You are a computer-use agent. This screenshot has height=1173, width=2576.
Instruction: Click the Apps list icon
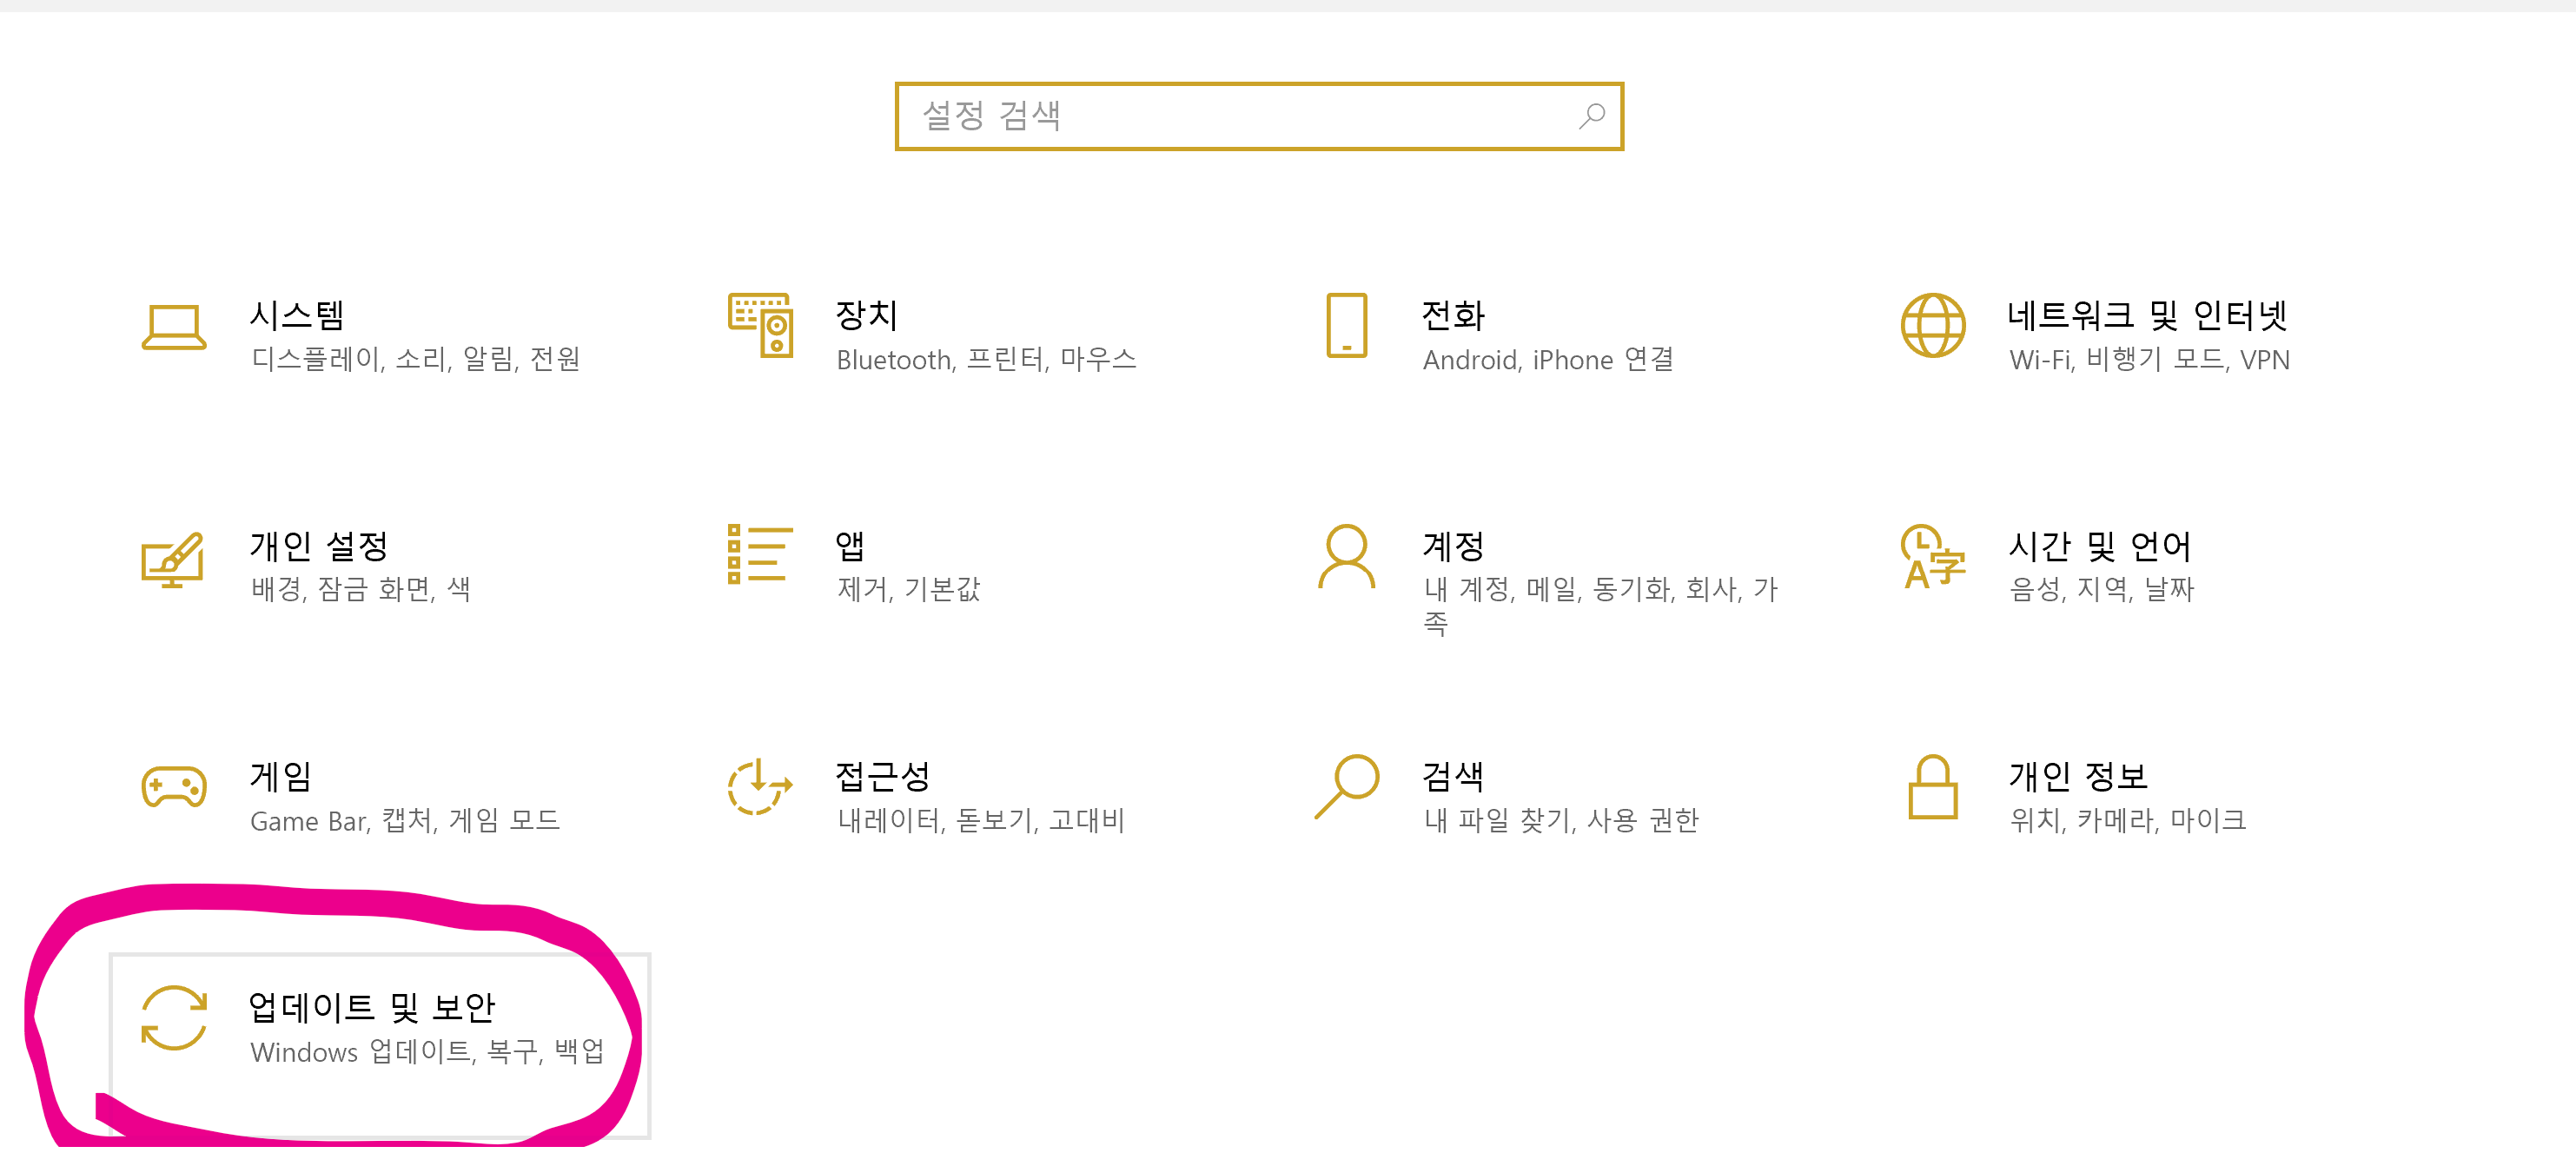[x=760, y=554]
